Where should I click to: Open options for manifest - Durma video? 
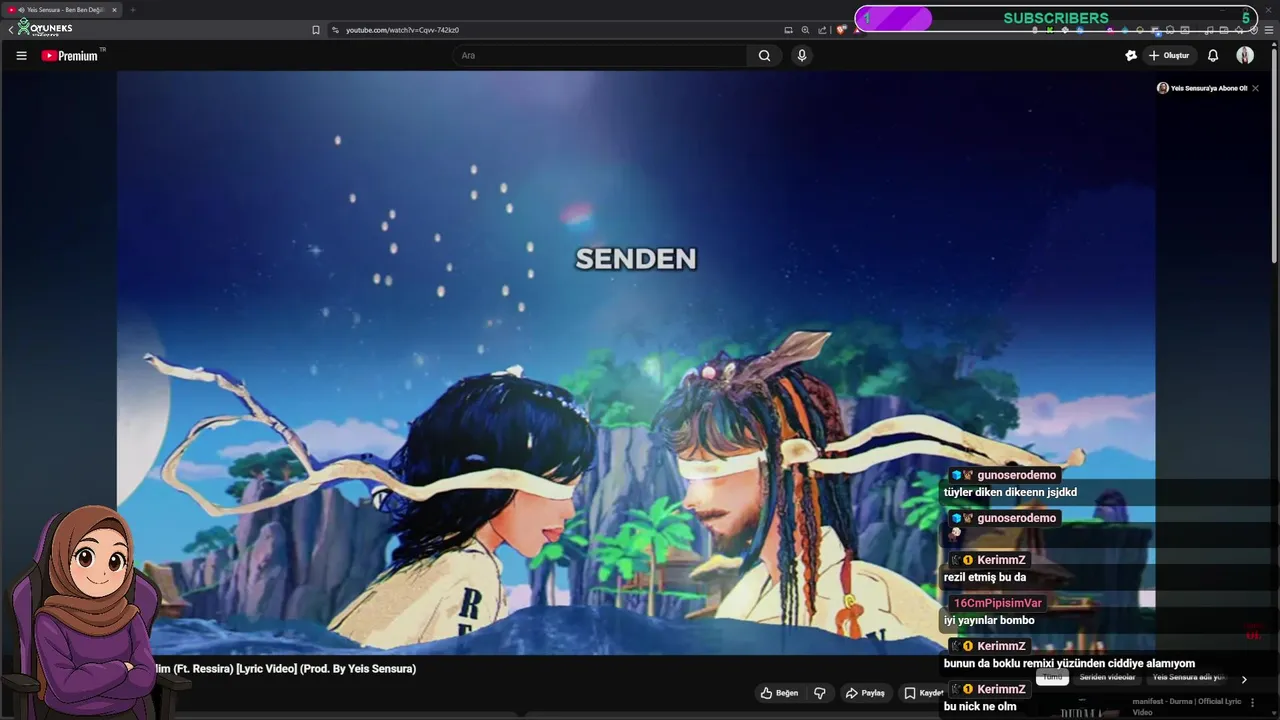tap(1252, 703)
